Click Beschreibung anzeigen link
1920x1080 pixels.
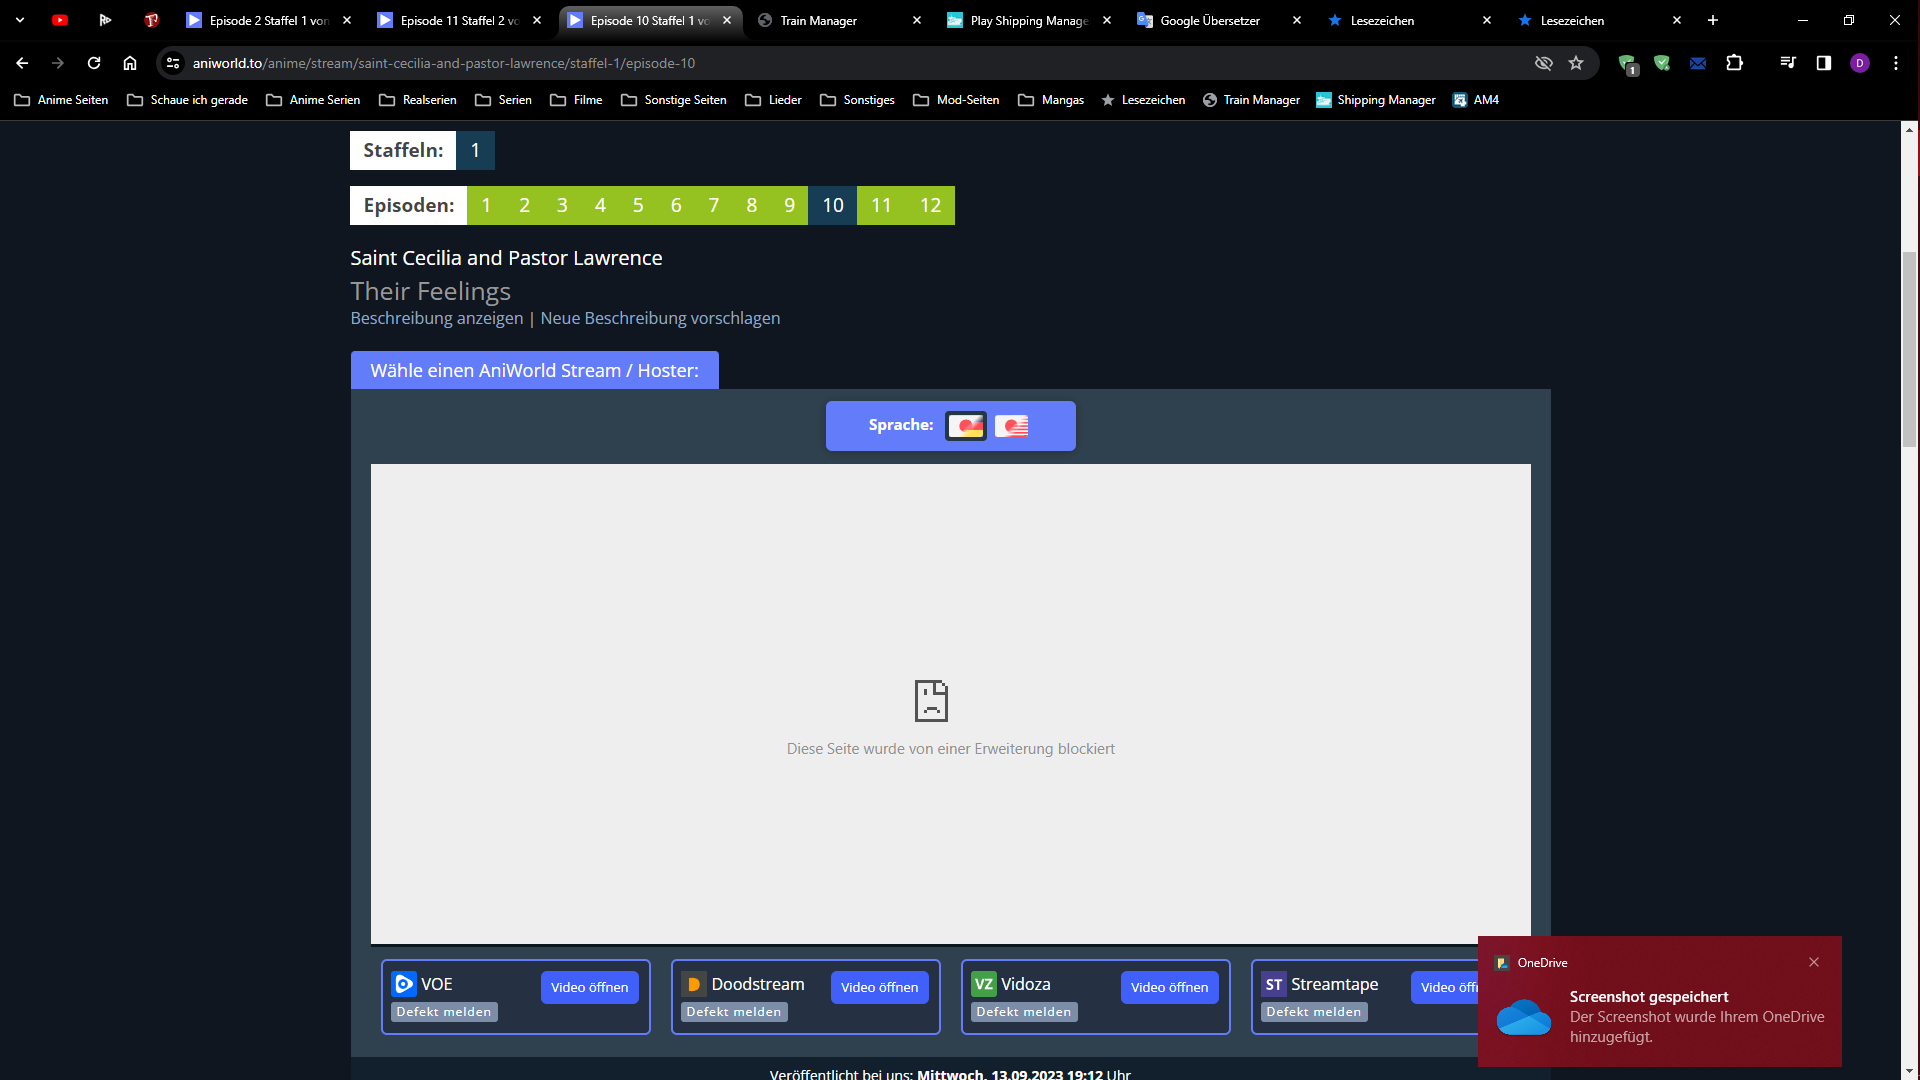tap(436, 318)
